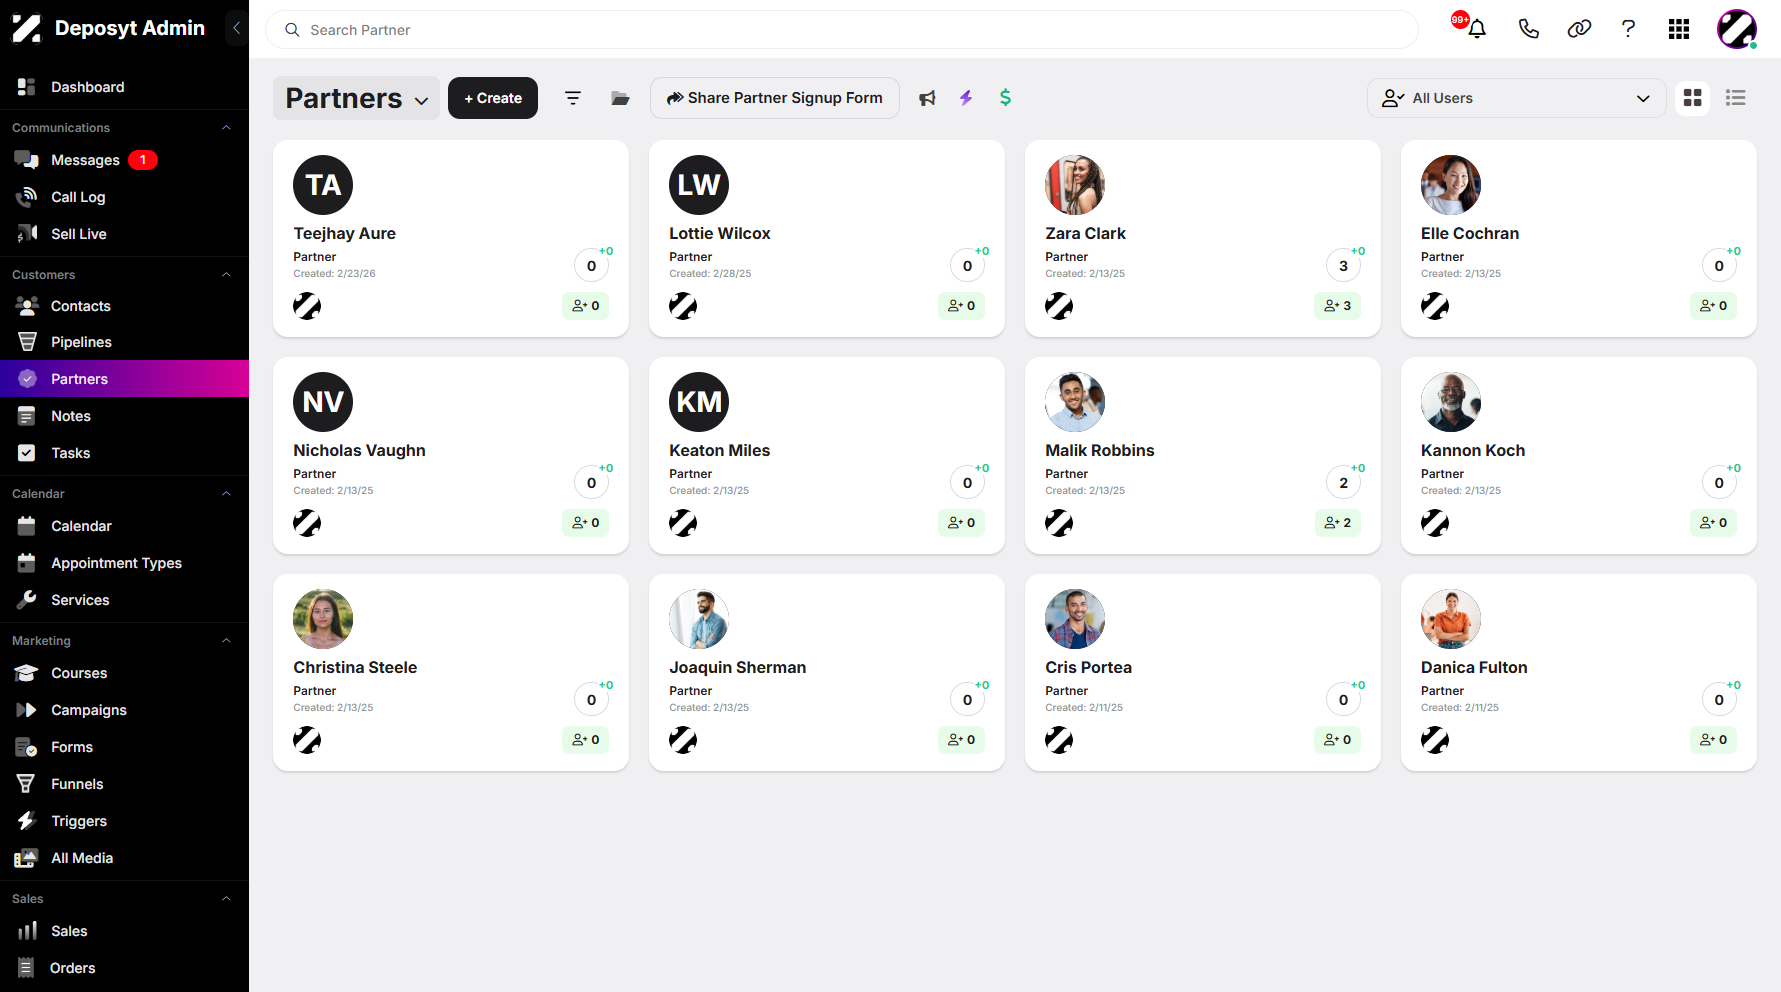Open the user profile avatar menu

[1737, 29]
